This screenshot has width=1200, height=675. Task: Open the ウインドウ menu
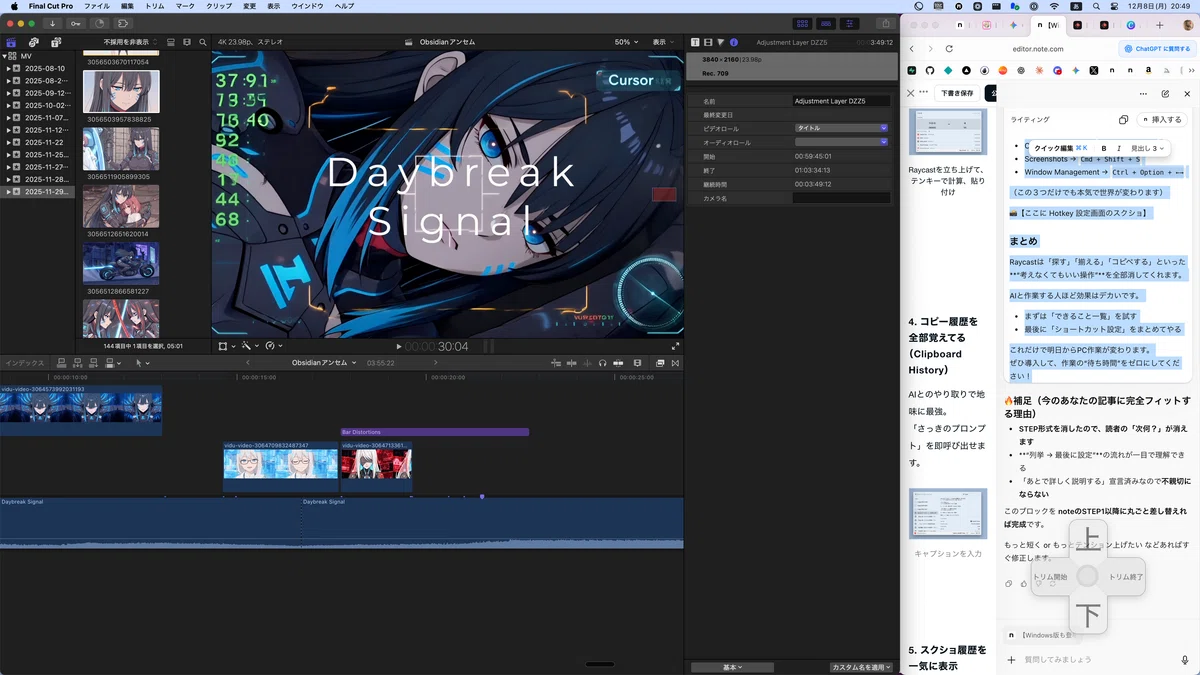point(307,6)
